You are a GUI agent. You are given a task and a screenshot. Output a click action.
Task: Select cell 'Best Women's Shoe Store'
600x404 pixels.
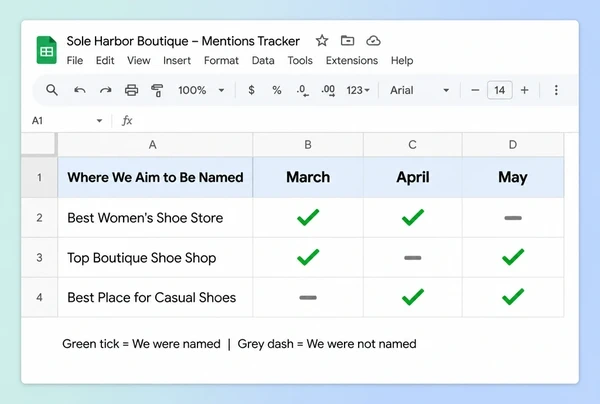tap(155, 218)
